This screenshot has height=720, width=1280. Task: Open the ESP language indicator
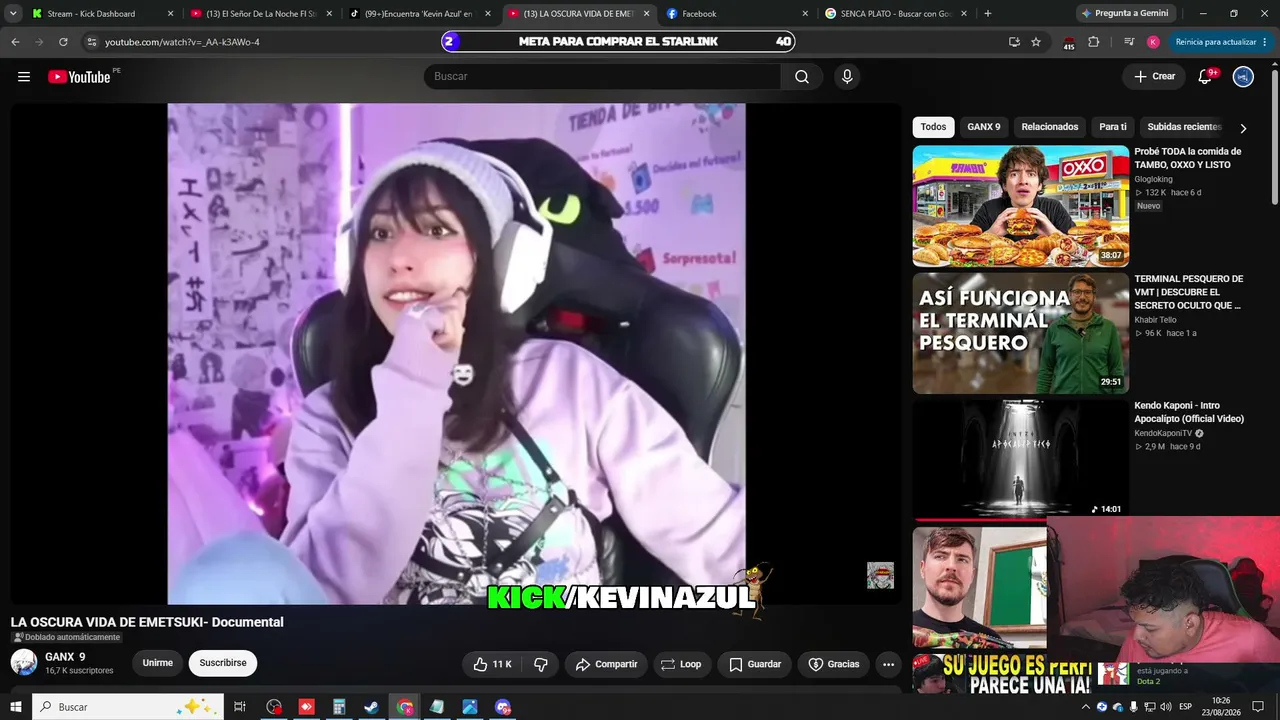point(1186,707)
